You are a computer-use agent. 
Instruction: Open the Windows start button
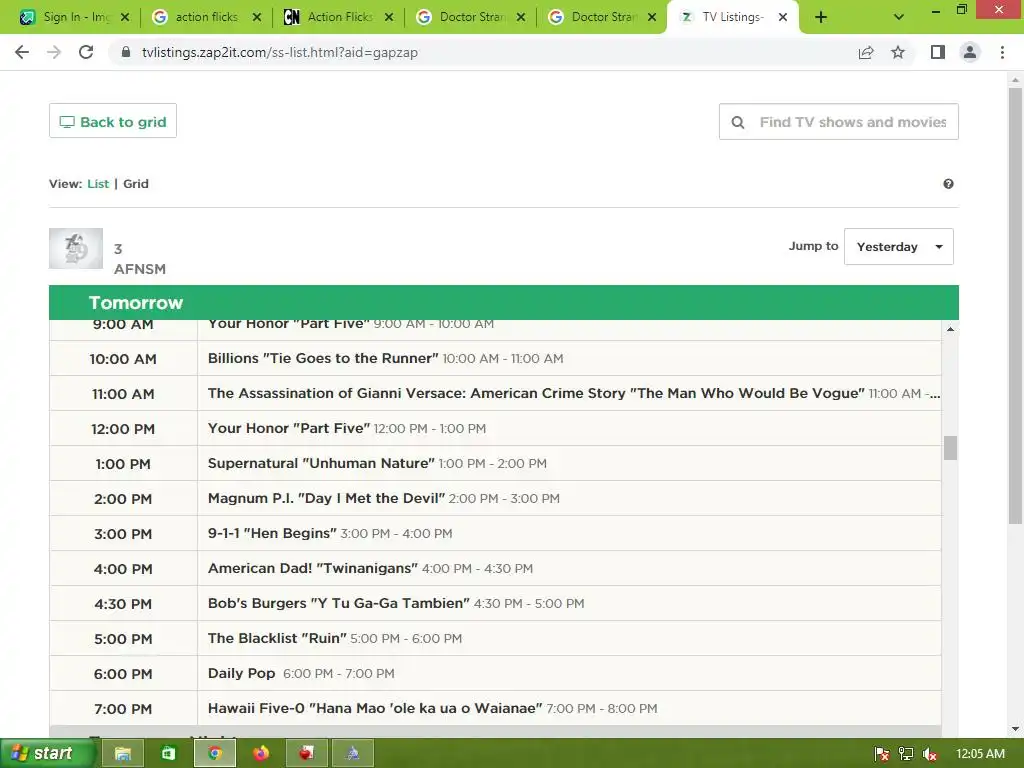pyautogui.click(x=46, y=754)
